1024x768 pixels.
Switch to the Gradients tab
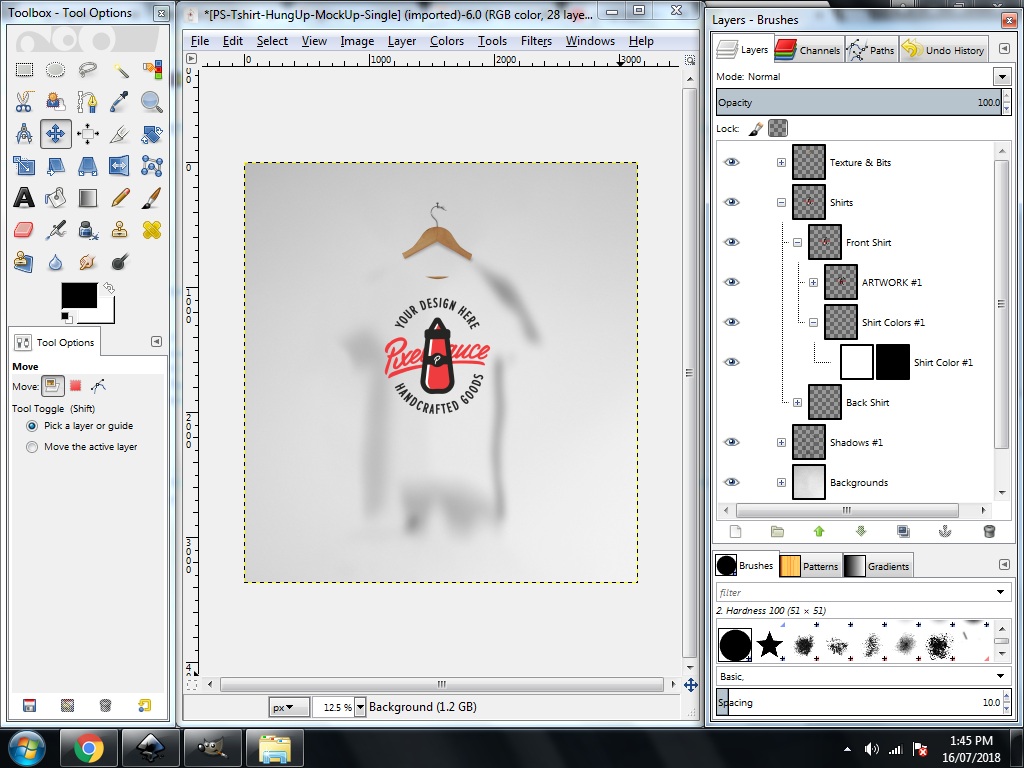878,566
